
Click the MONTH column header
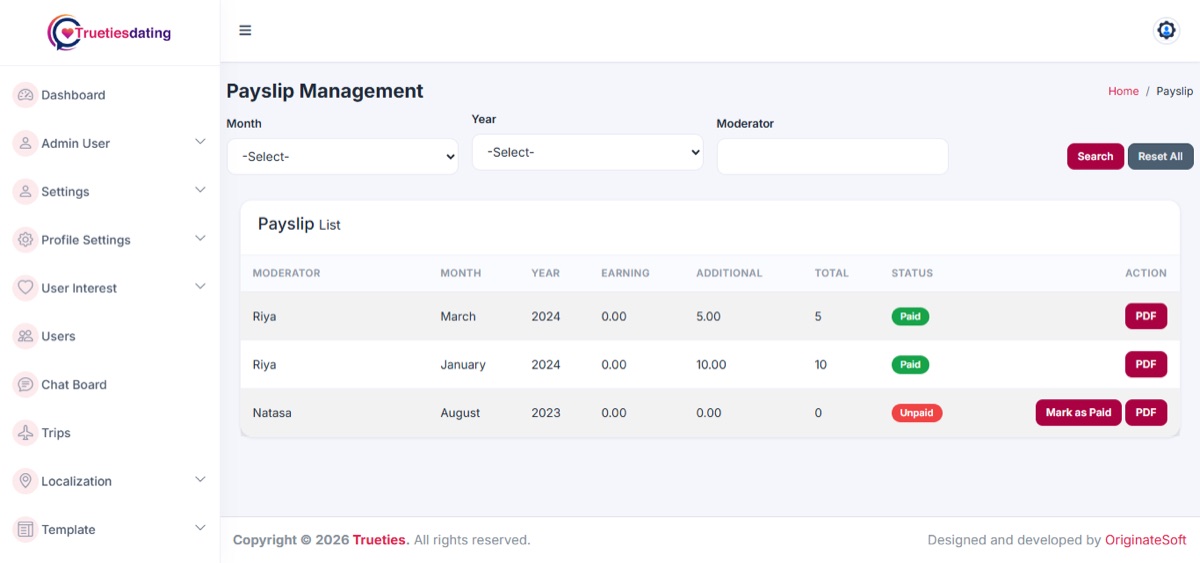[461, 273]
